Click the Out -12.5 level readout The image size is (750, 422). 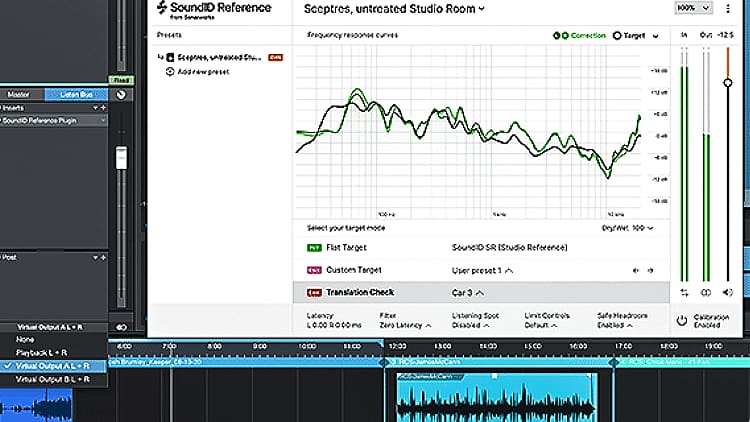(716, 35)
